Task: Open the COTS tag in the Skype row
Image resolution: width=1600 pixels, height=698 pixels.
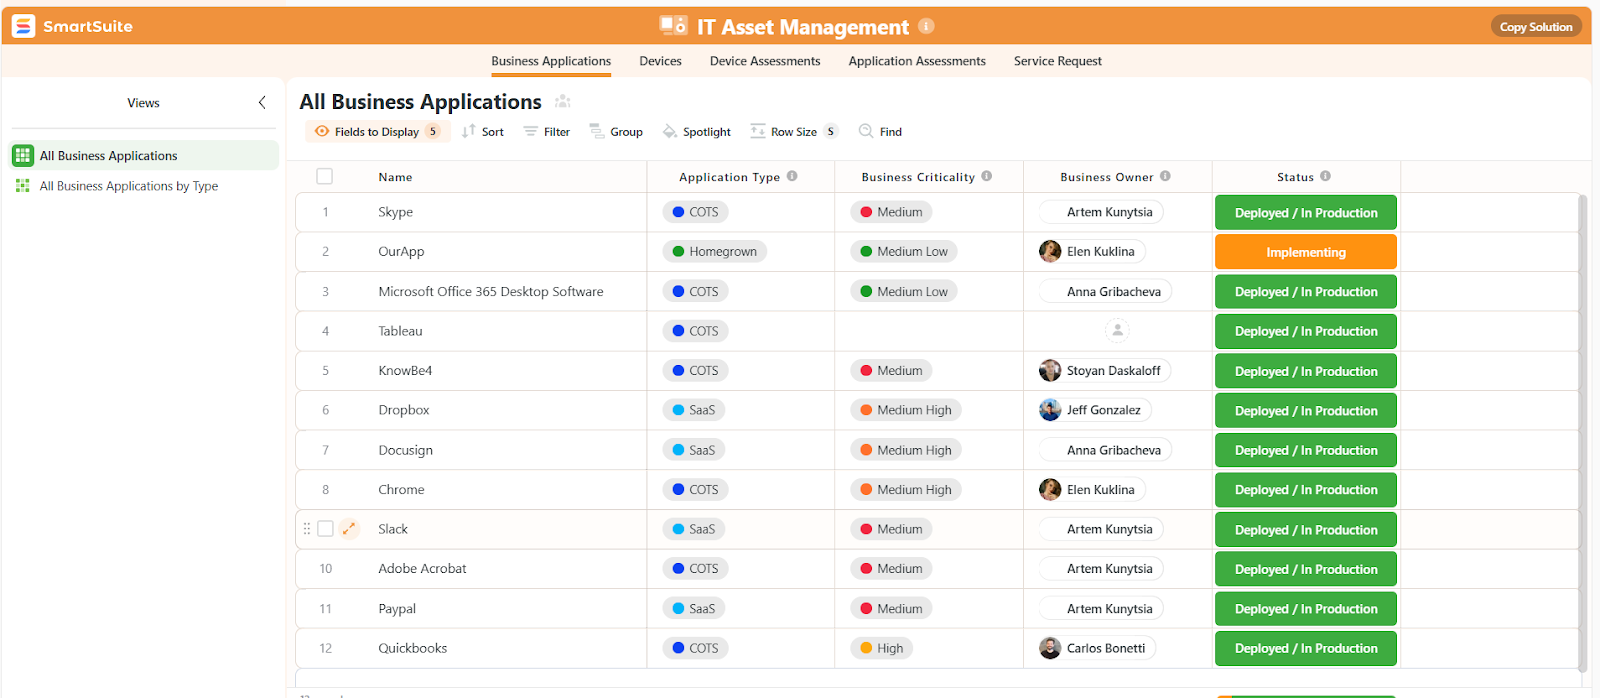Action: point(695,212)
